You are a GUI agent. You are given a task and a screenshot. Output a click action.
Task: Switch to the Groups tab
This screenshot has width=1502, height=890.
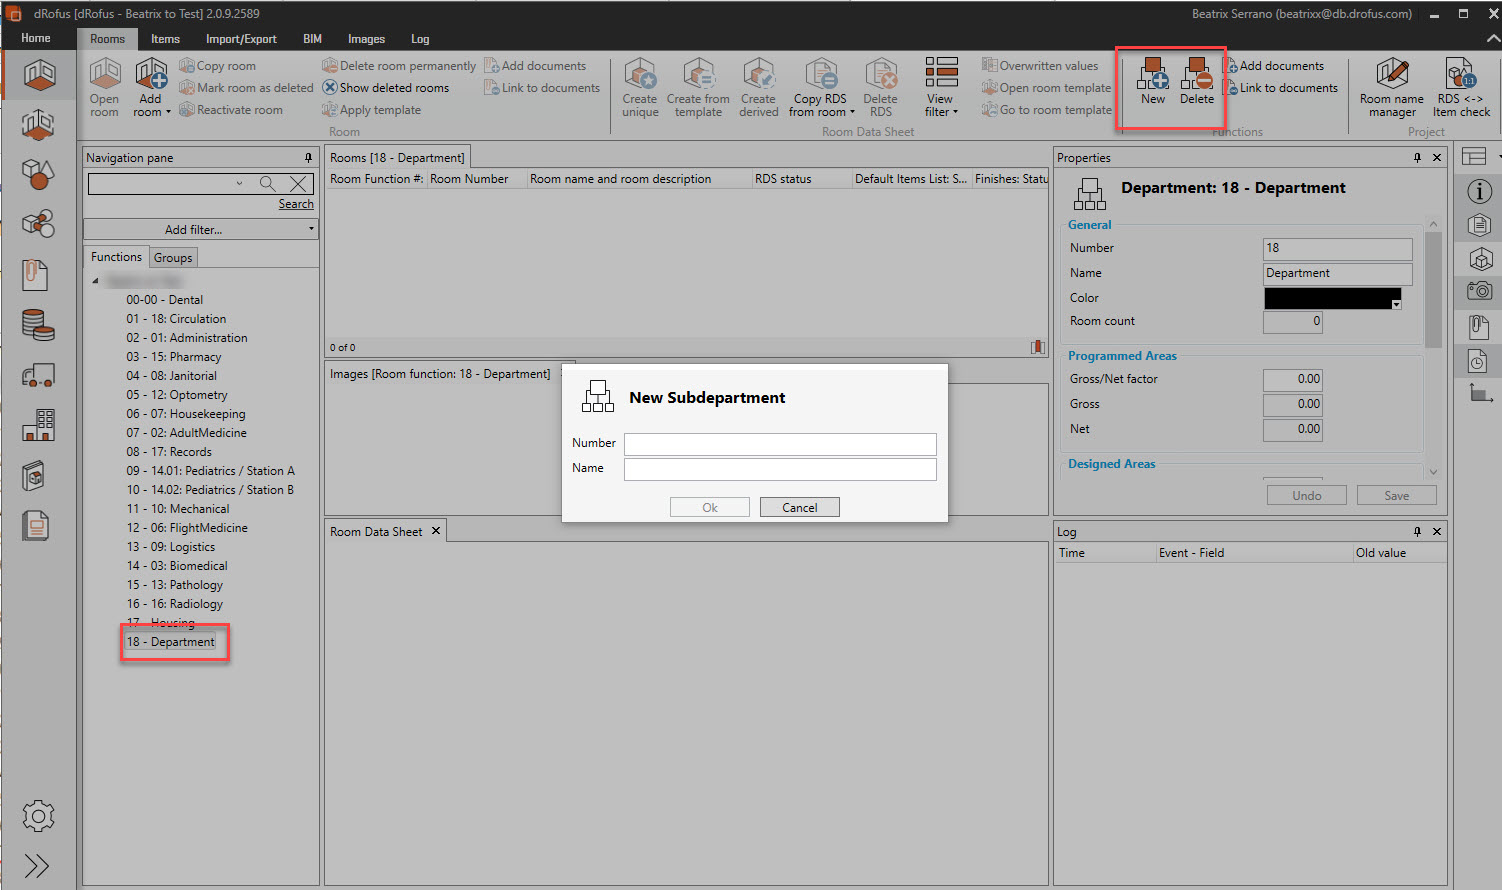173,258
